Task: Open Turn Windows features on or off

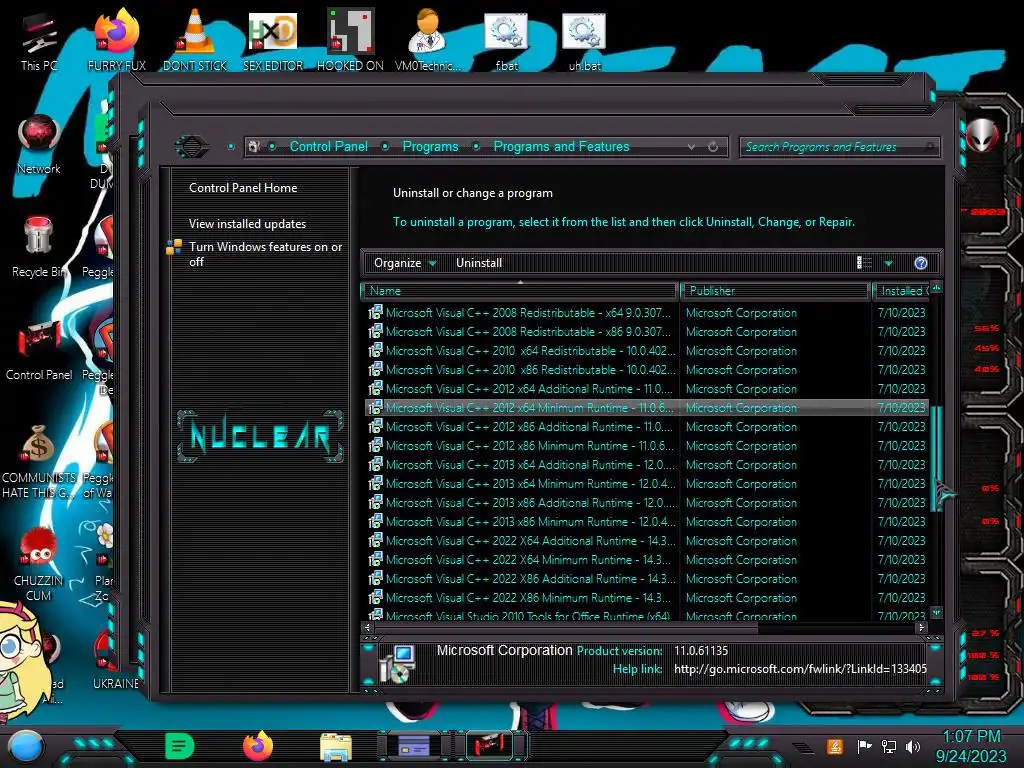Action: coord(265,254)
